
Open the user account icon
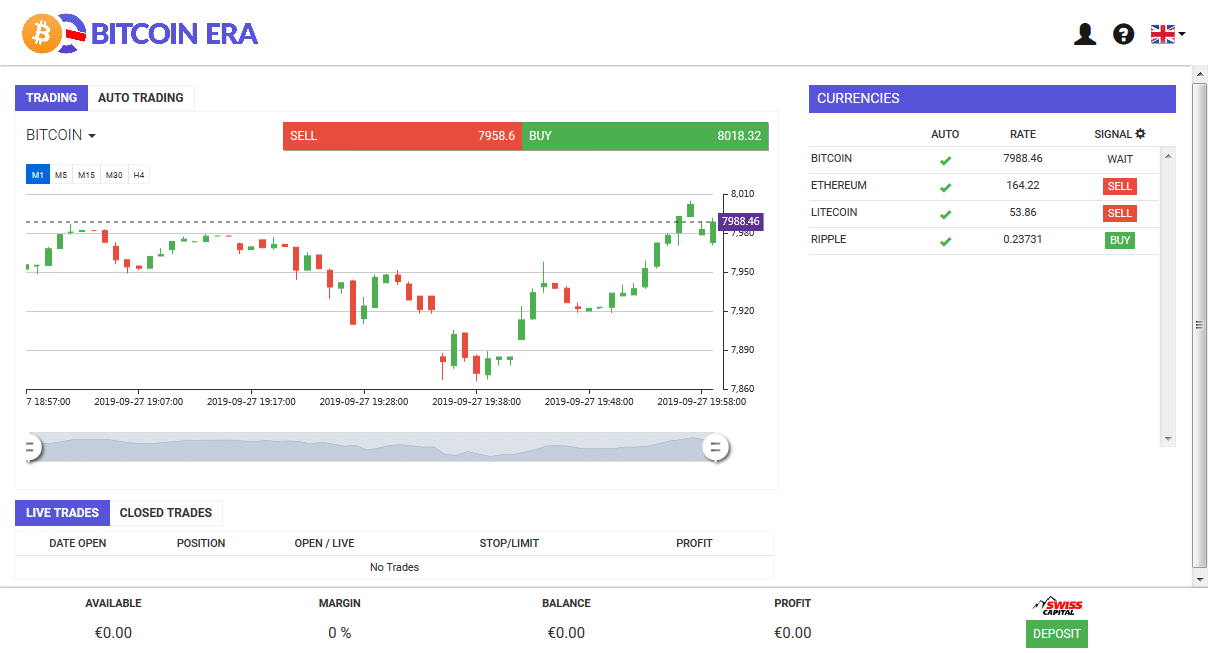tap(1085, 33)
